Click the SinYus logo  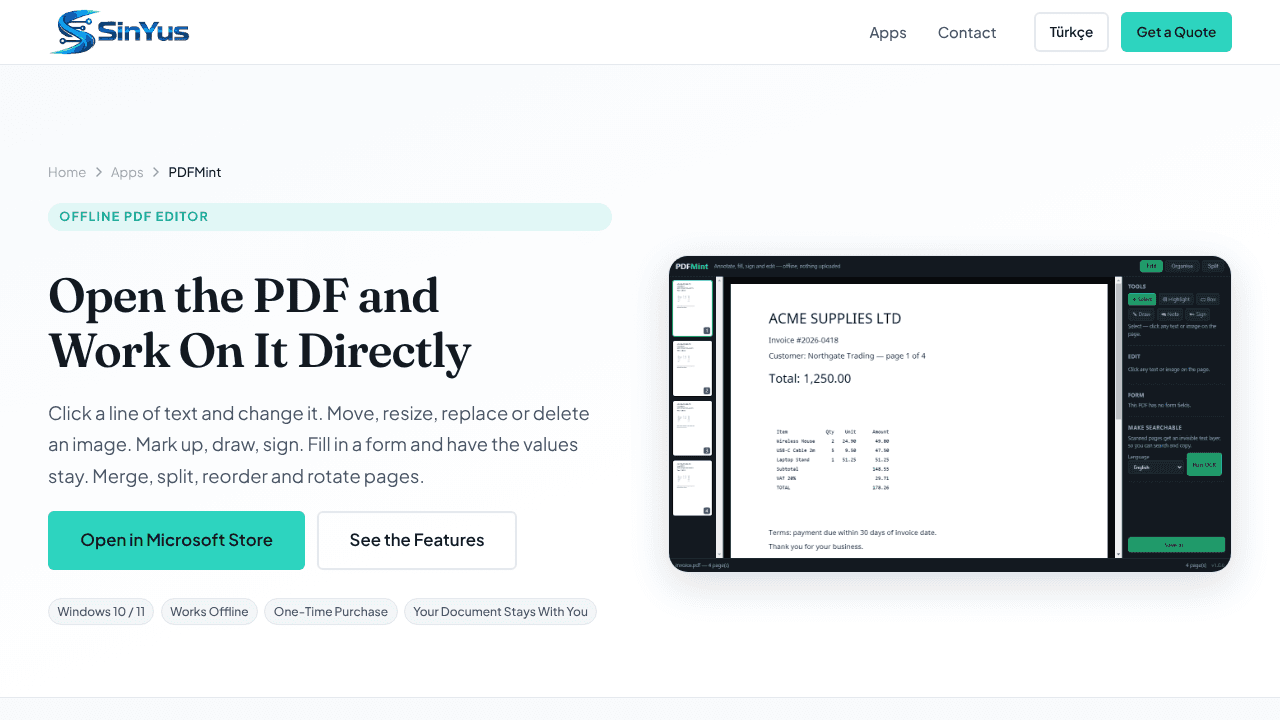coord(119,32)
